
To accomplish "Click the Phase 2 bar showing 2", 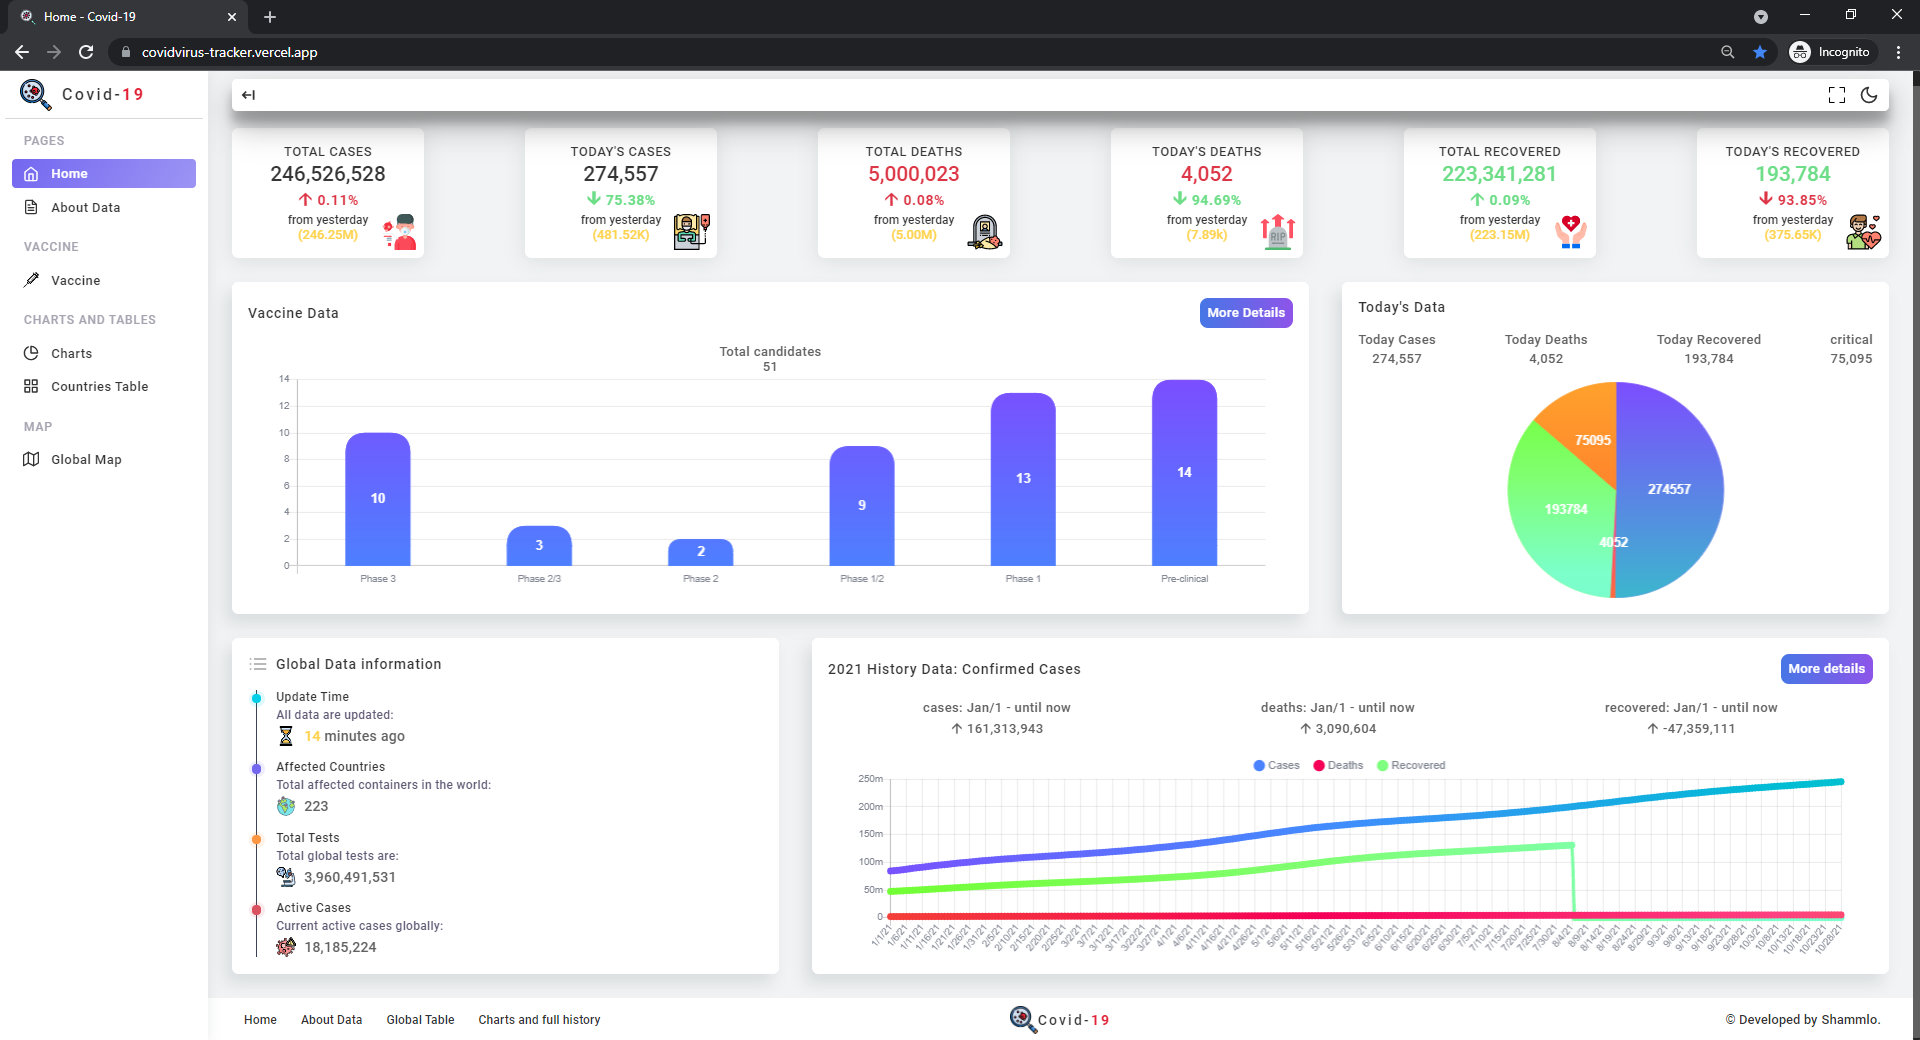I will coord(701,552).
